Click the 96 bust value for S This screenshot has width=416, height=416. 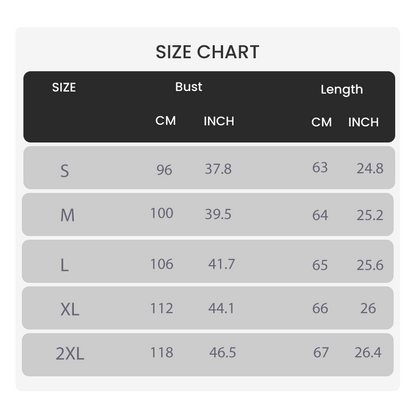click(164, 170)
